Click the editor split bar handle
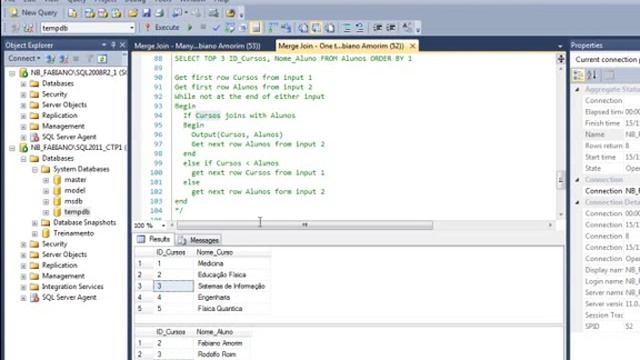This screenshot has width=640, height=360. pyautogui.click(x=561, y=59)
